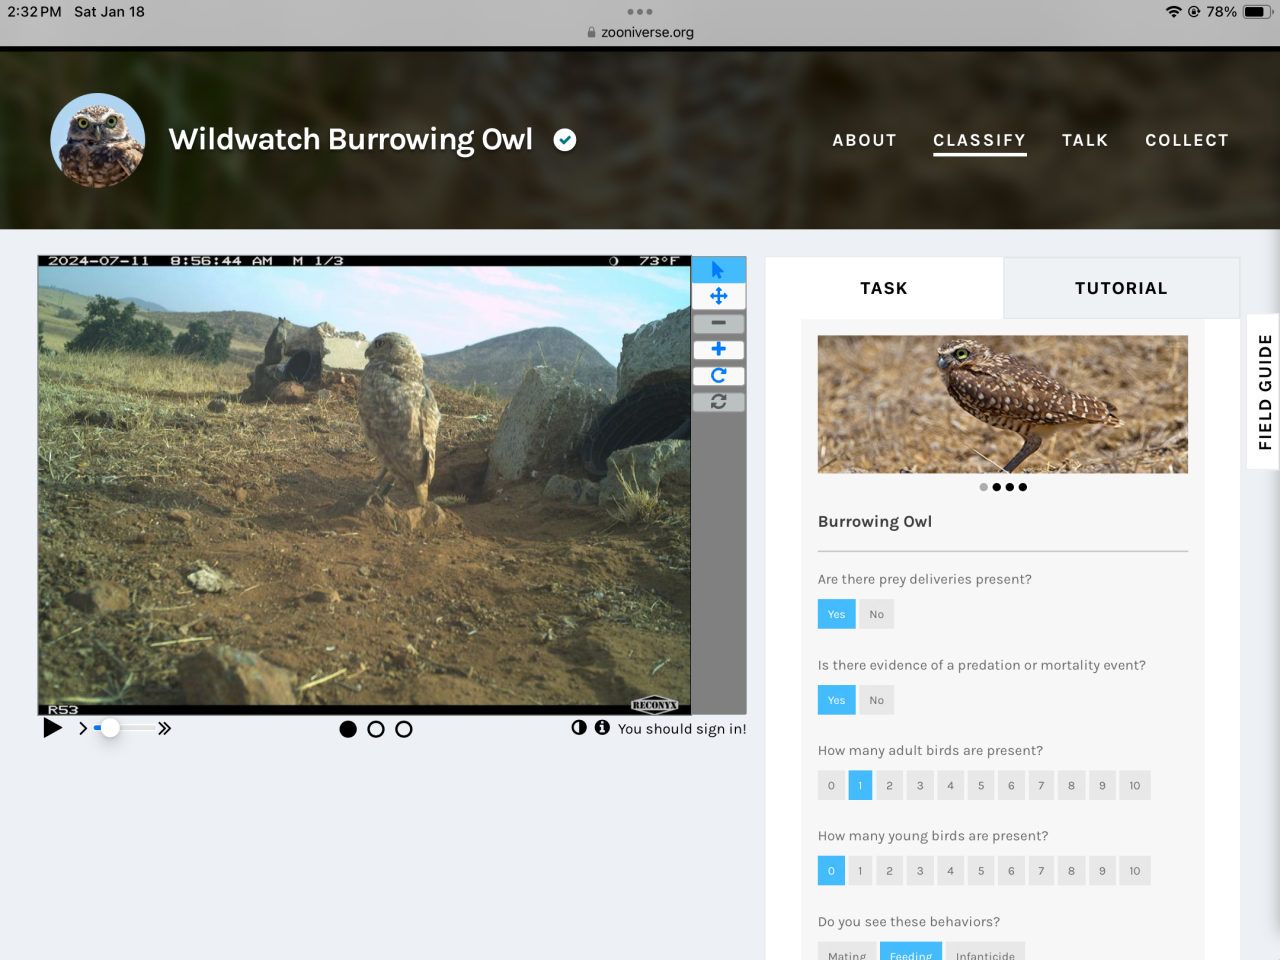
Task: Play the image sequence
Action: (52, 728)
